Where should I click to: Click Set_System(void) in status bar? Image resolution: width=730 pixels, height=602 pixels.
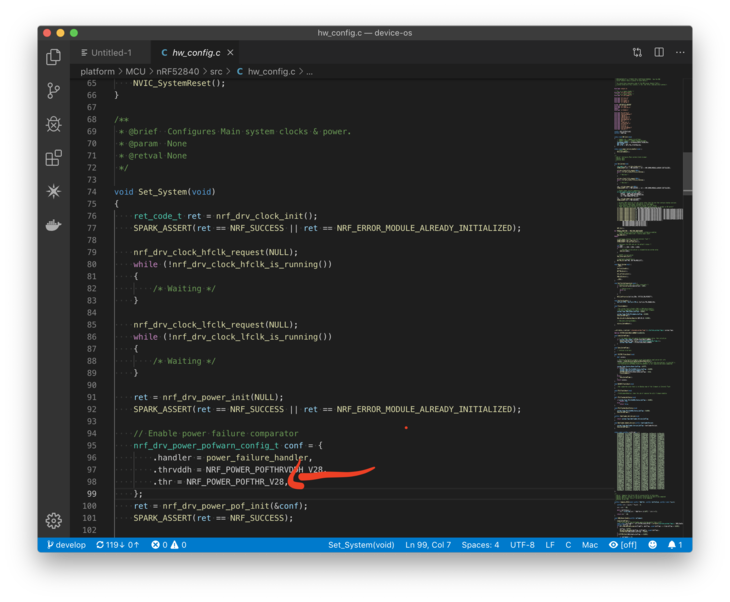click(361, 545)
